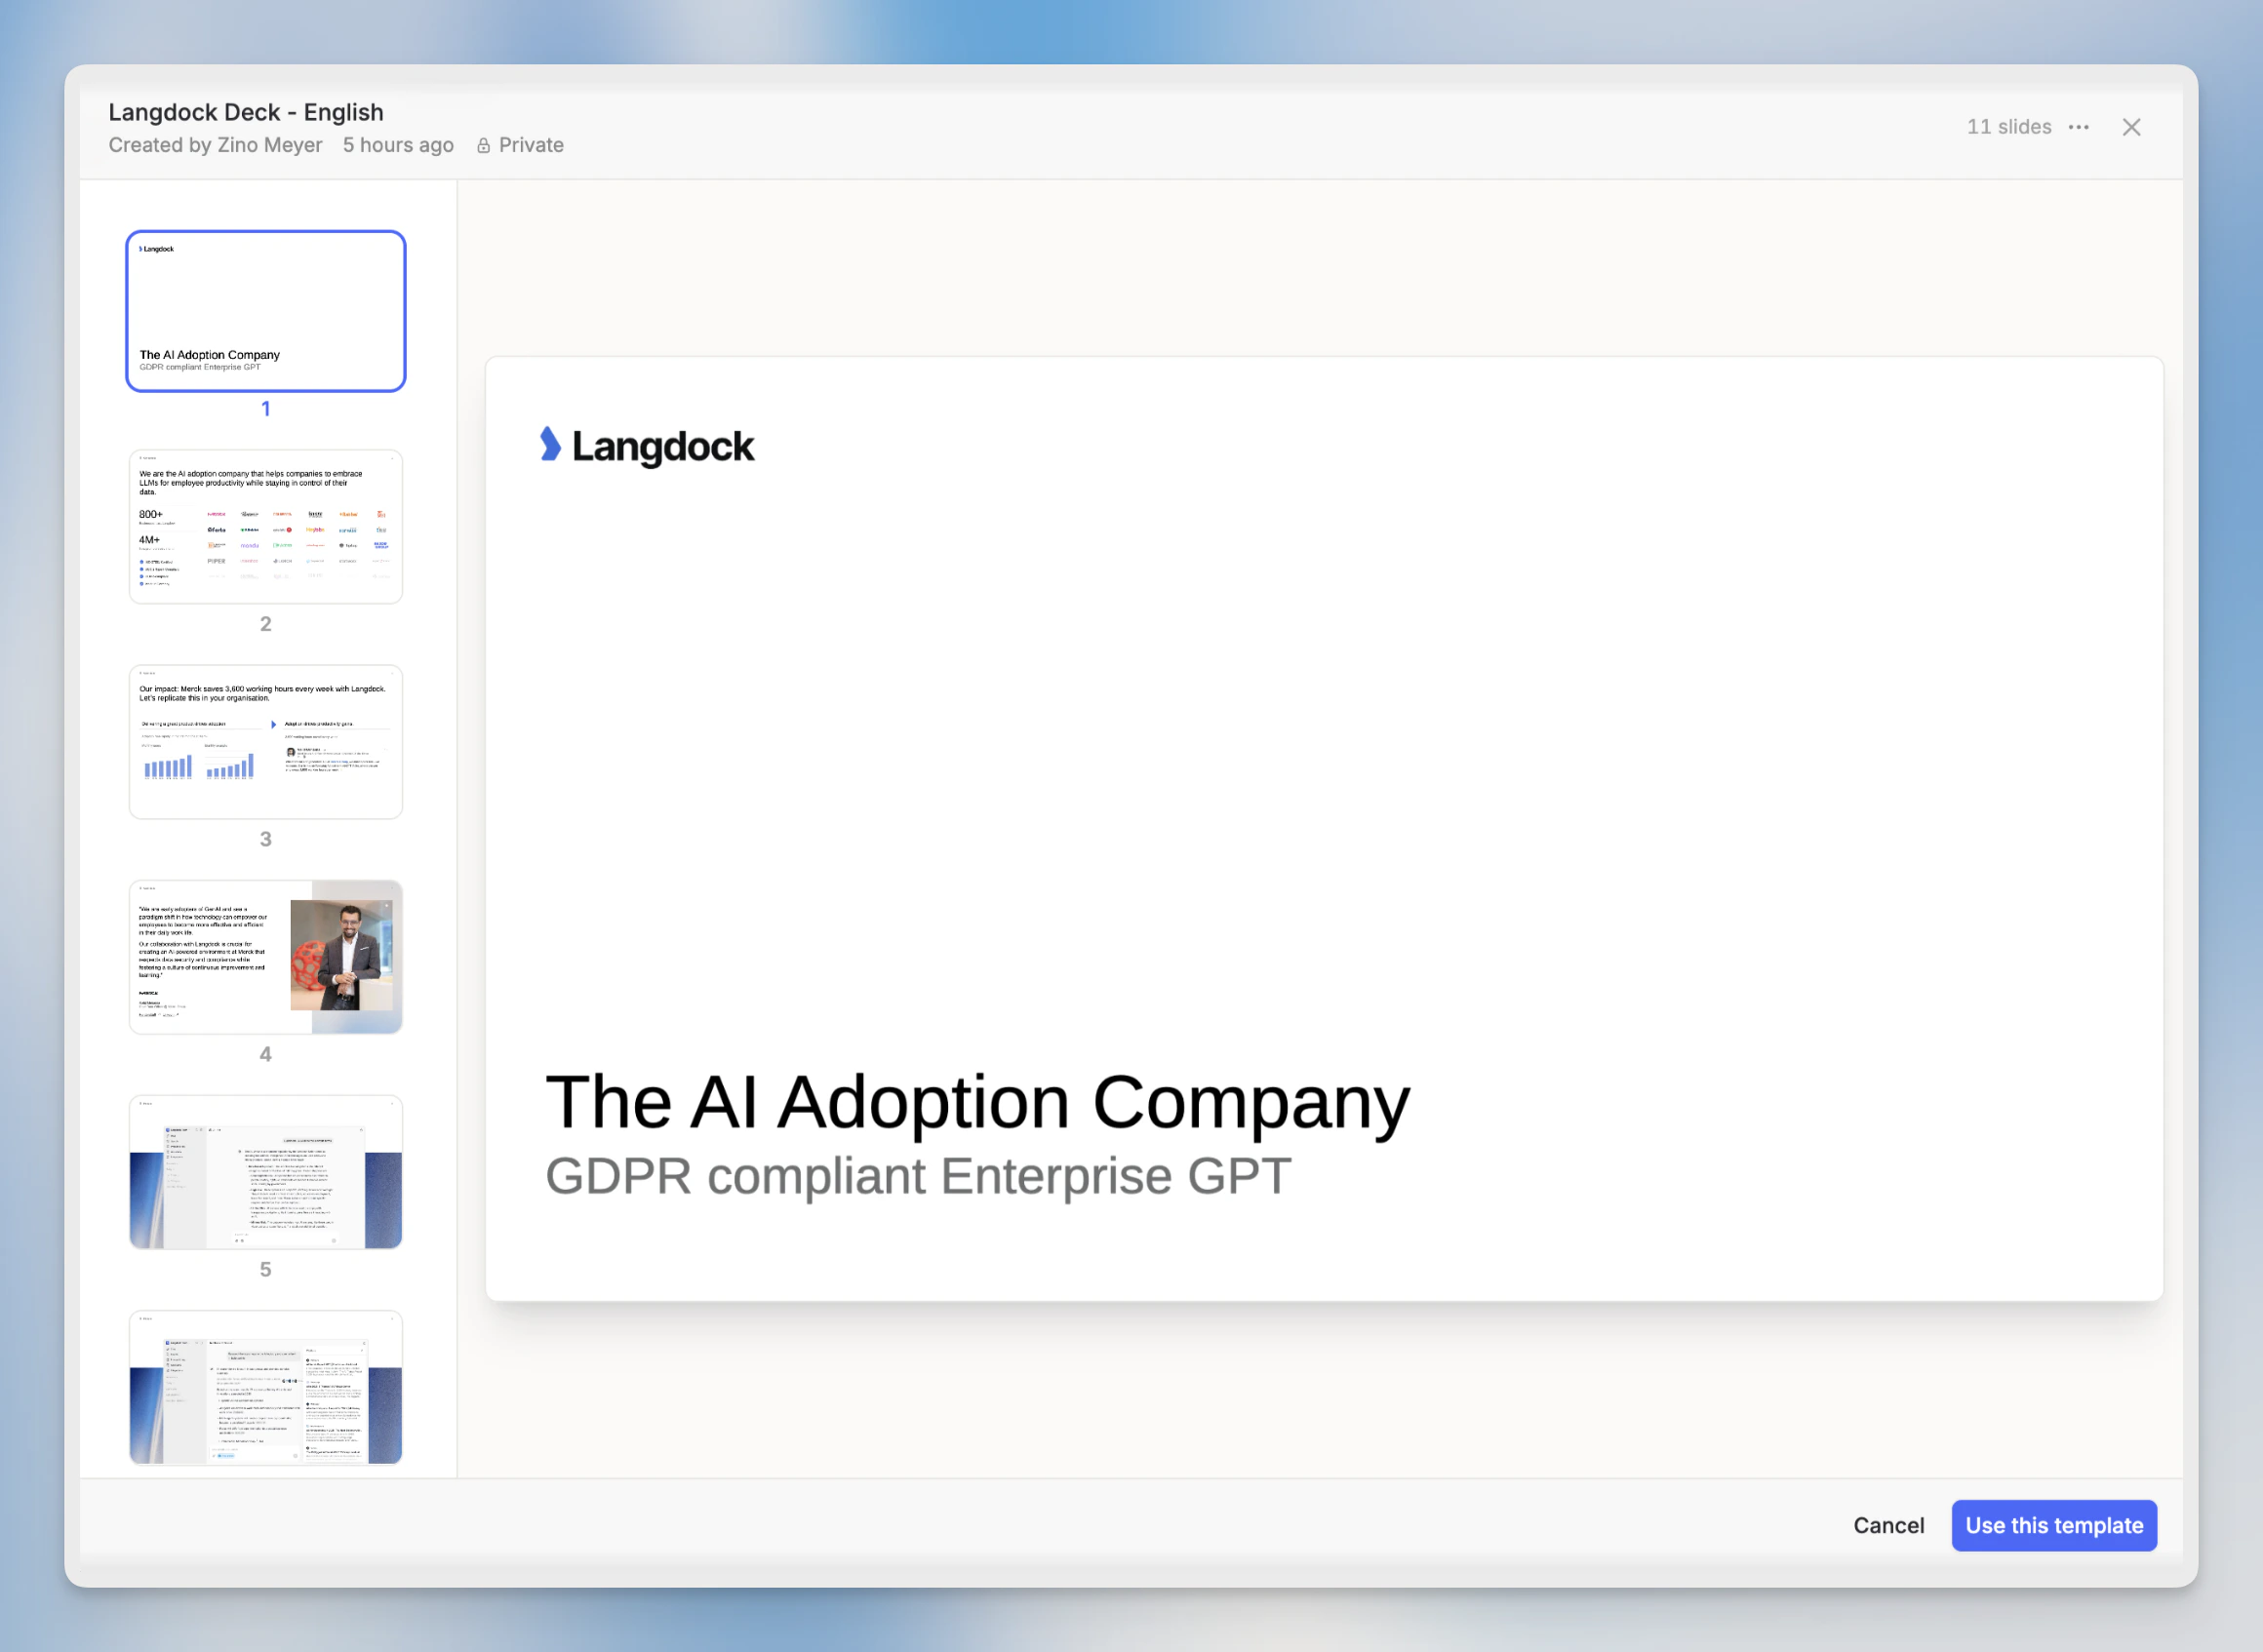
Task: Select slide 6 at the bottom of the list
Action: [x=265, y=1388]
